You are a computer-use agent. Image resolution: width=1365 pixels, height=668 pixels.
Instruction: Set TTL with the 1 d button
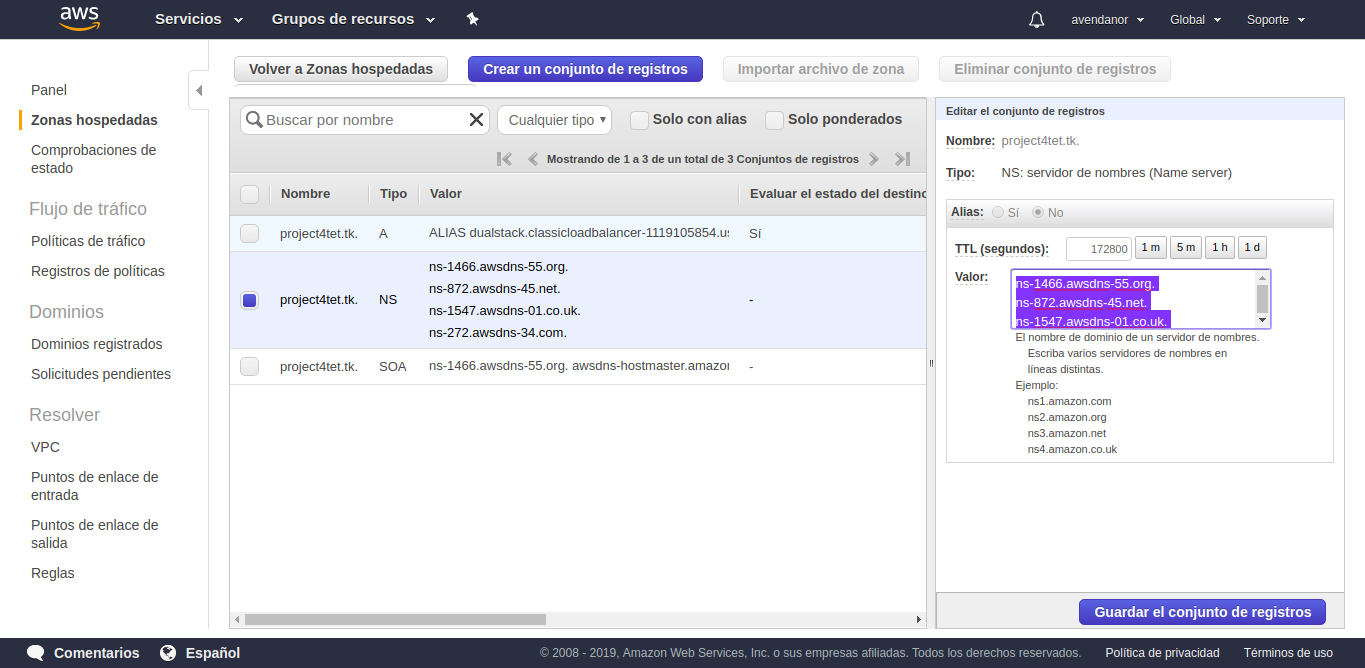[x=1252, y=248]
